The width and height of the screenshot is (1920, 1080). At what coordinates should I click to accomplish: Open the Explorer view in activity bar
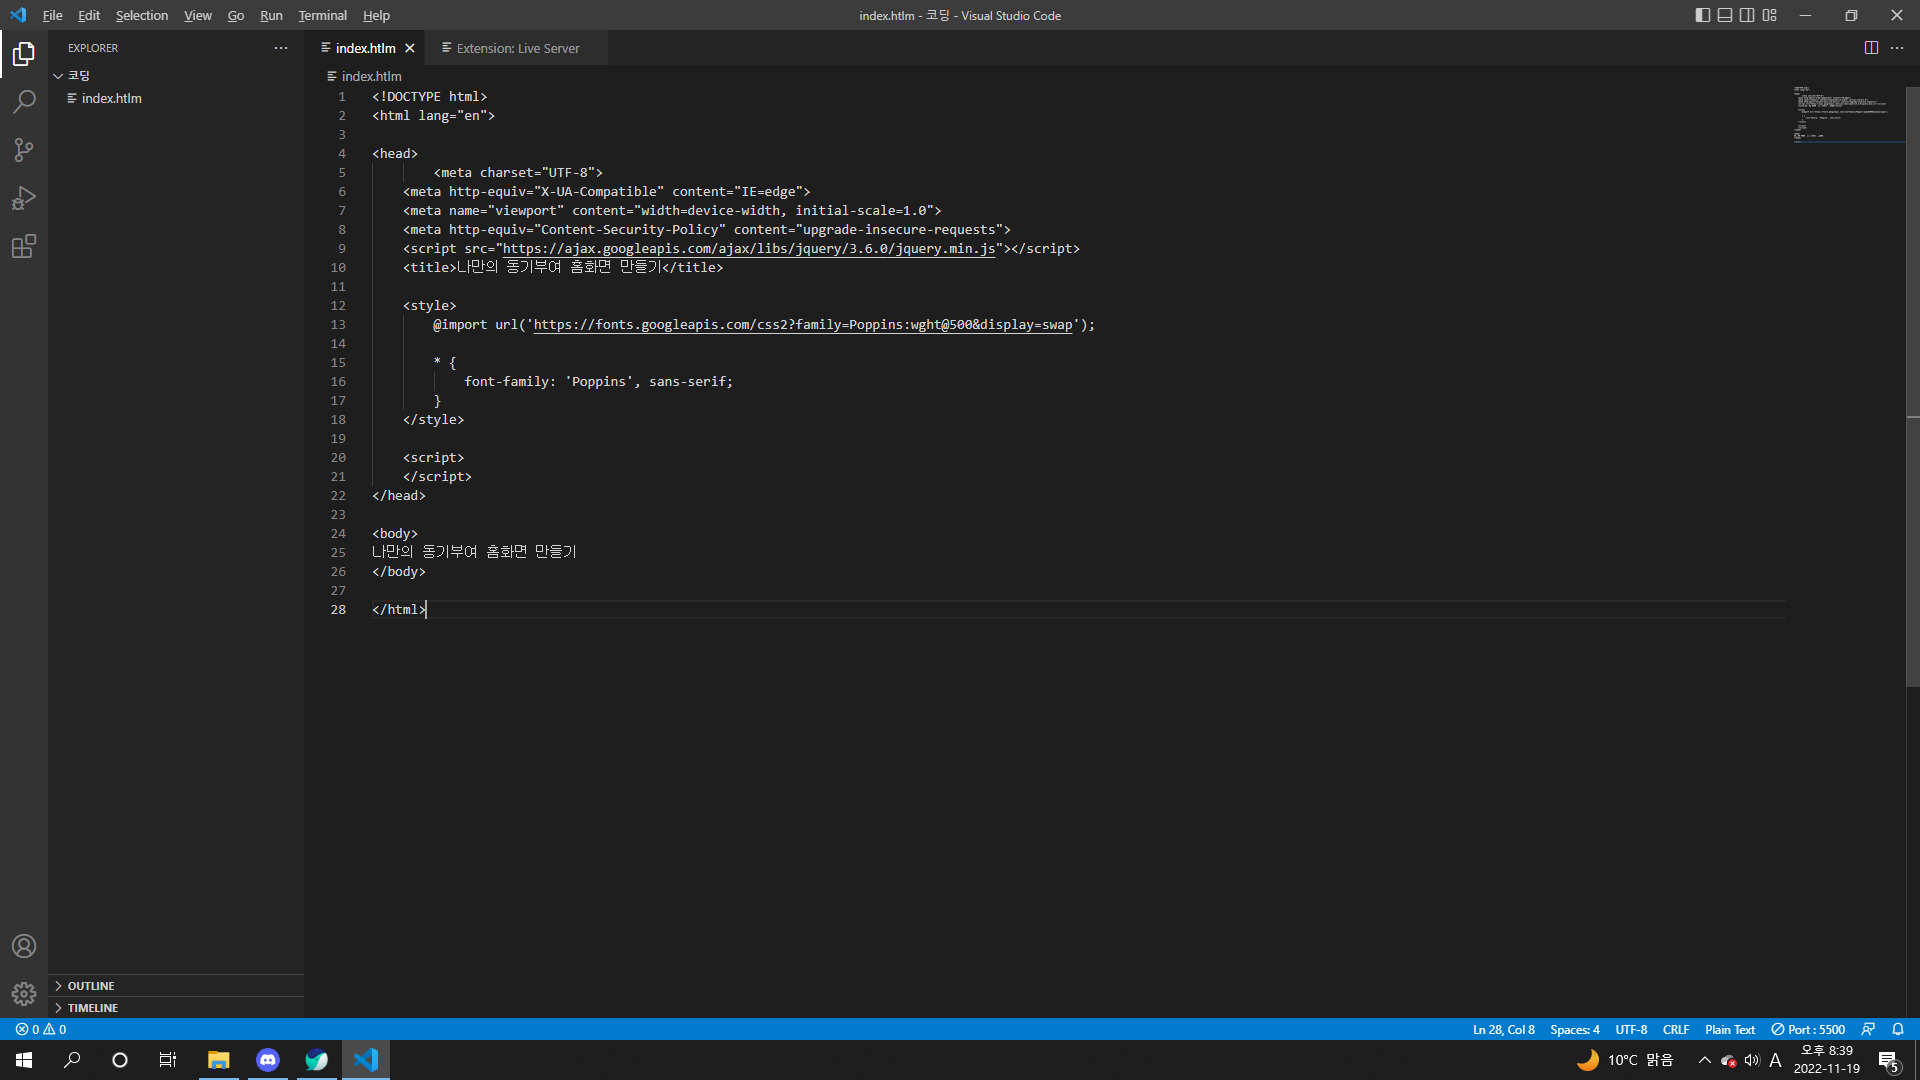click(24, 54)
